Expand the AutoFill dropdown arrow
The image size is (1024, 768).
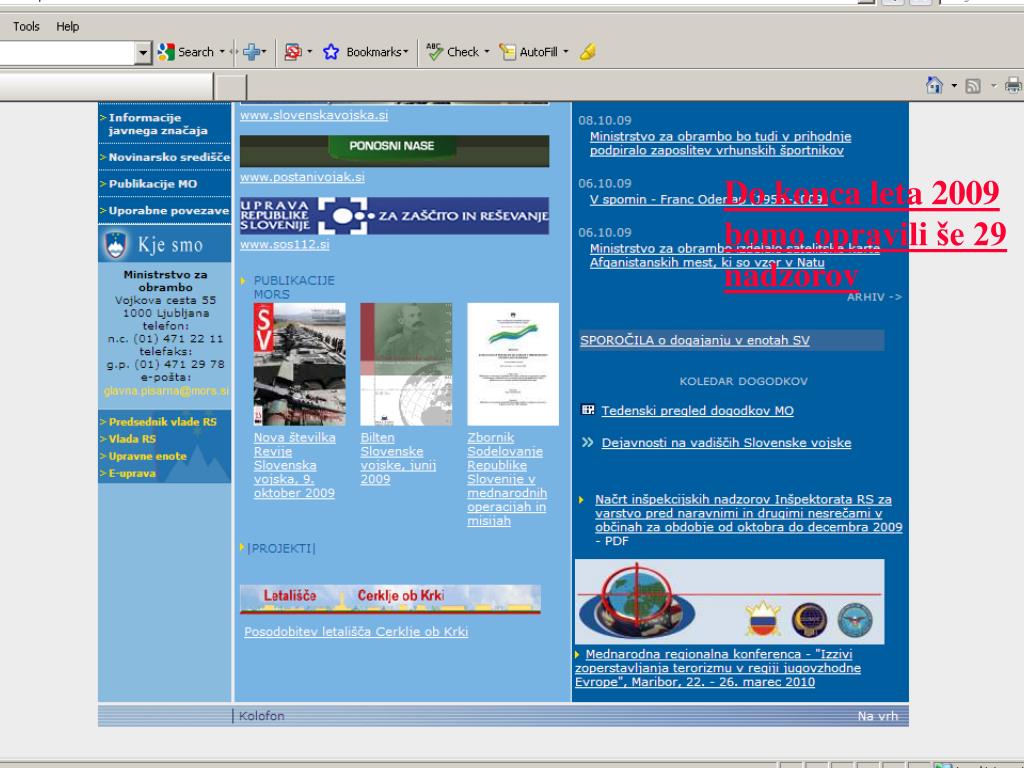(566, 52)
